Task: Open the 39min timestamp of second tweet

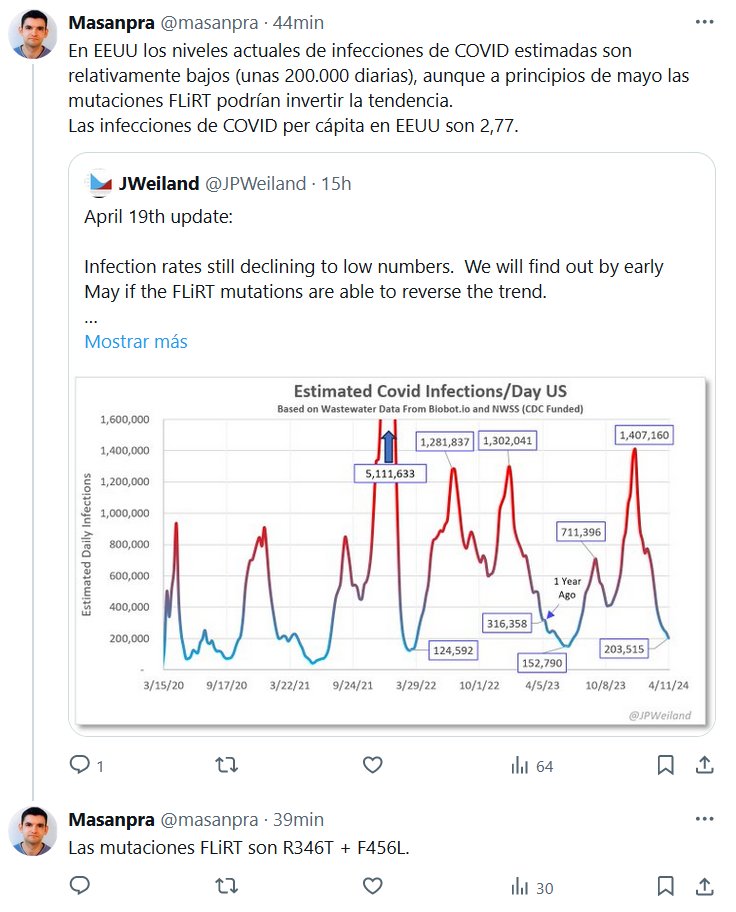Action: pos(297,819)
